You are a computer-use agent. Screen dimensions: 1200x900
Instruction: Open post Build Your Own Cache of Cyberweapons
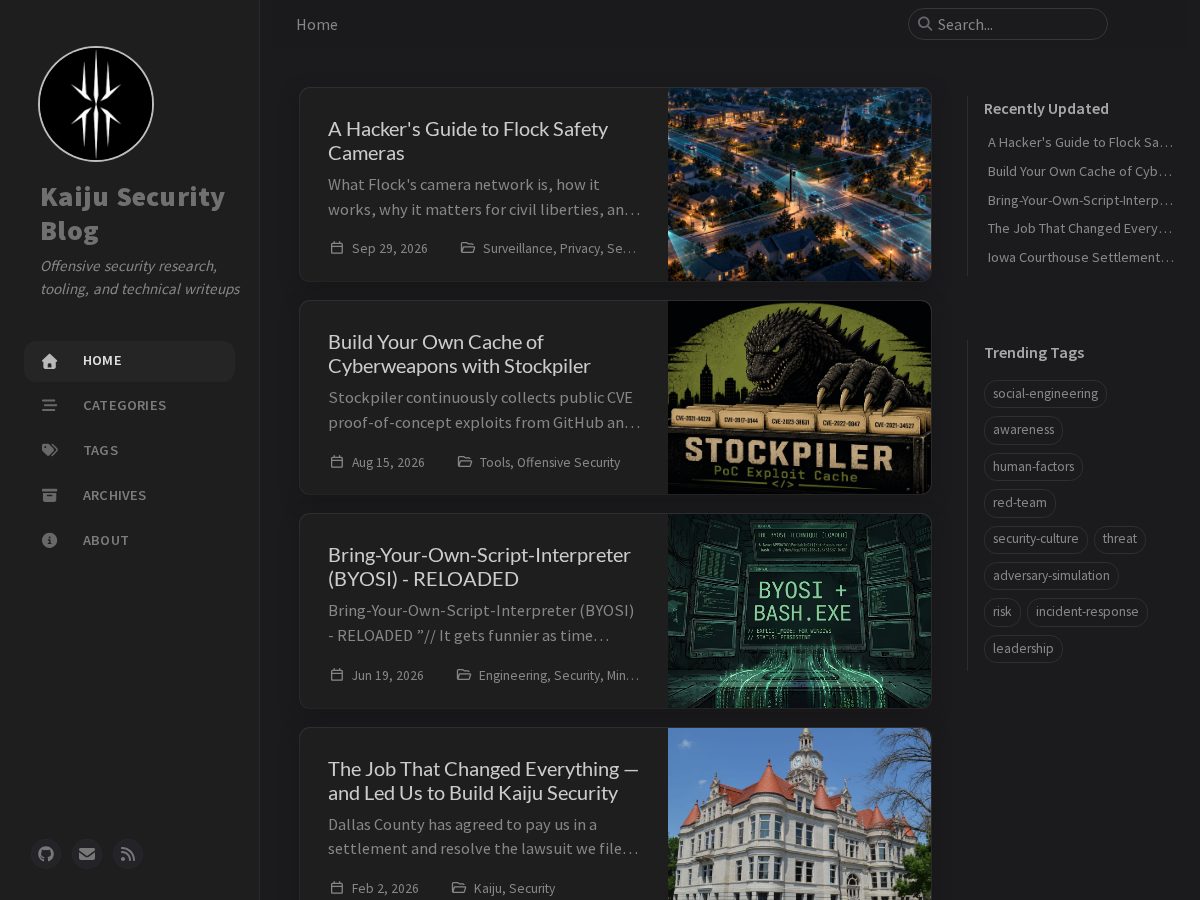(x=459, y=354)
